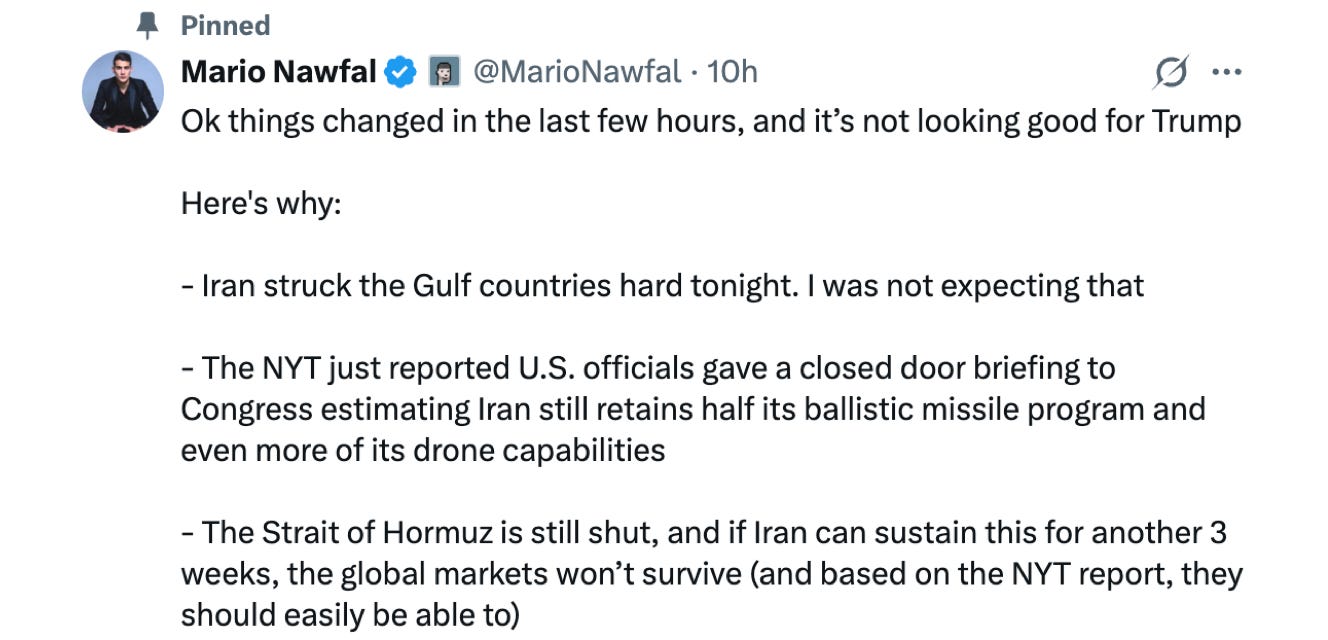Image resolution: width=1328 pixels, height=640 pixels.
Task: Click the line starting "weeks, the global markets"
Action: 711,573
